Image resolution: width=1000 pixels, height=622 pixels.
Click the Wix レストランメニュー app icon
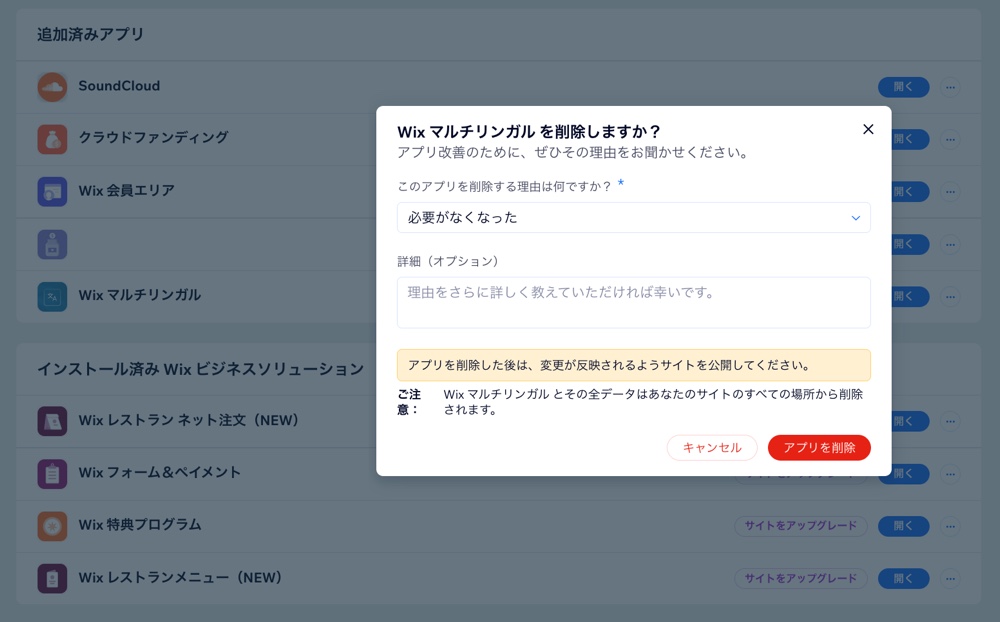click(x=52, y=578)
